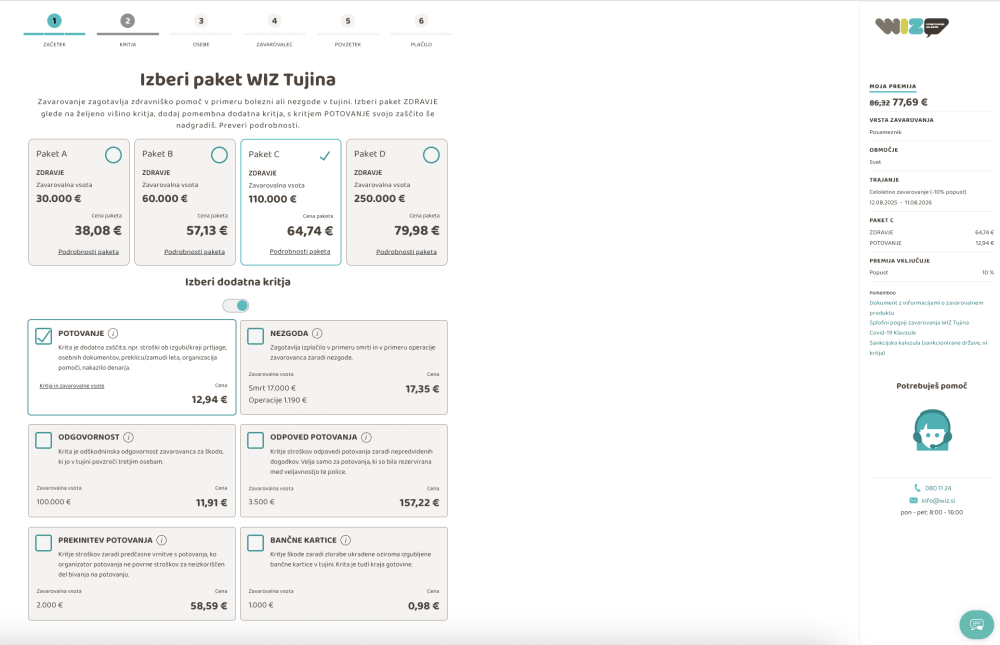Uncheck the POTOVANJE checkbox

[43, 336]
